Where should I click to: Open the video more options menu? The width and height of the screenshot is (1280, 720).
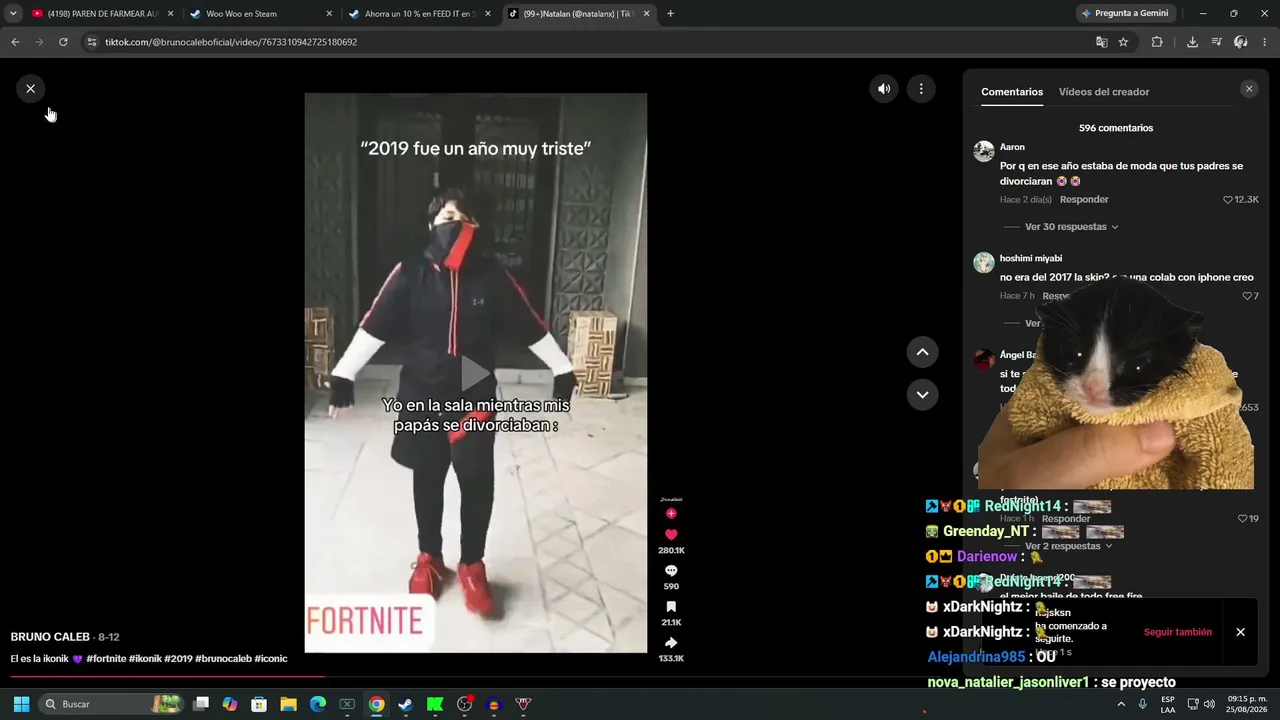pos(921,89)
